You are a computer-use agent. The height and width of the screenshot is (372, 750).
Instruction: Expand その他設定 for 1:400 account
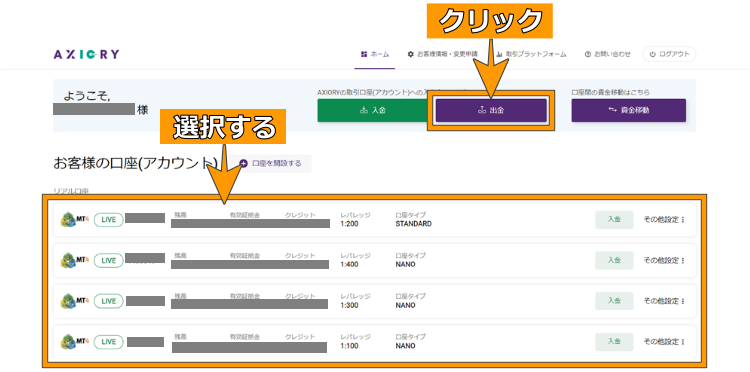click(664, 261)
